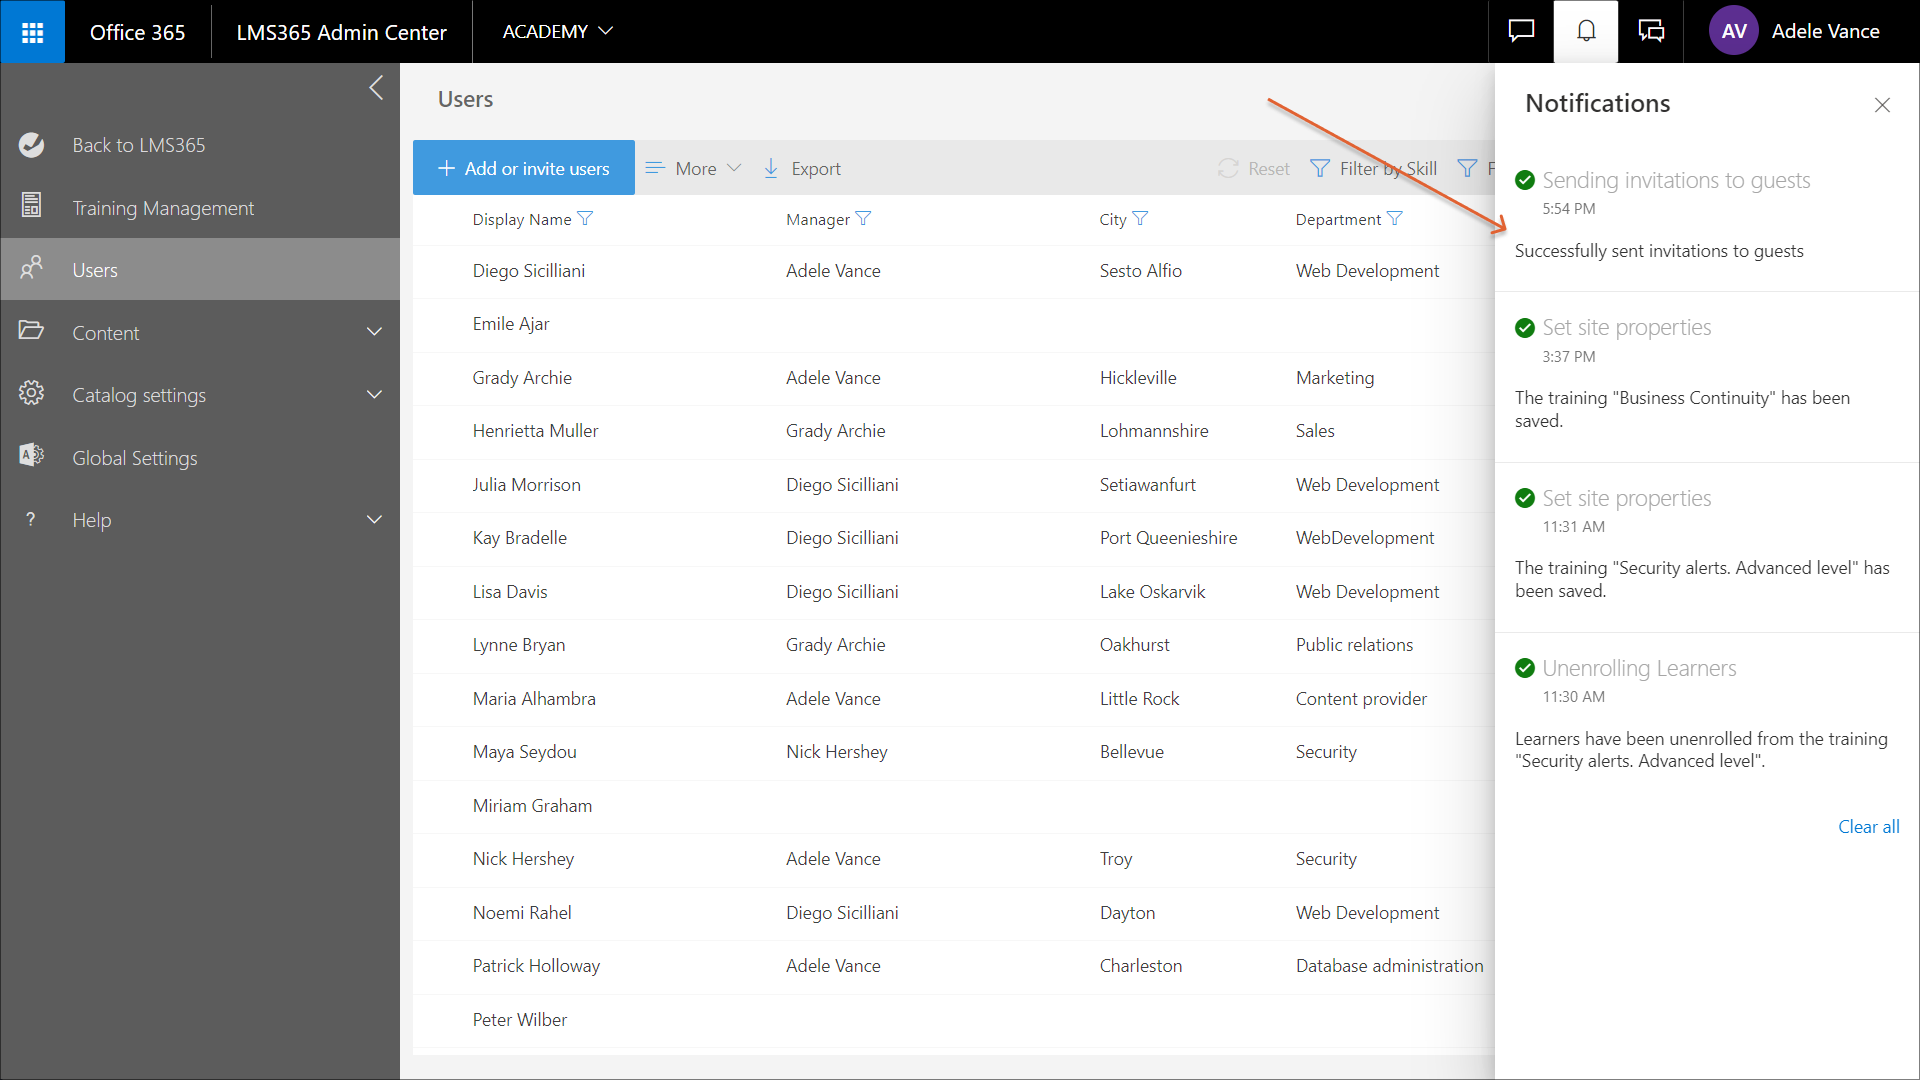Filter the Manager column via funnel icon
Screen dimensions: 1920x1080
[864, 219]
